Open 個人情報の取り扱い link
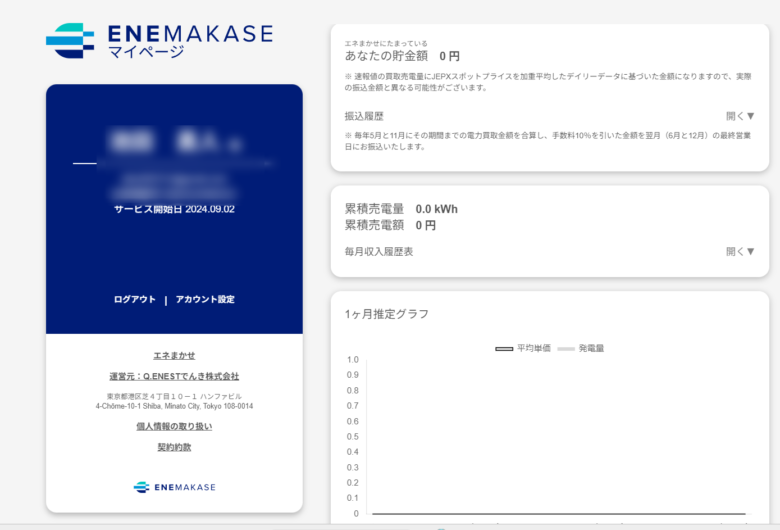 [x=174, y=426]
